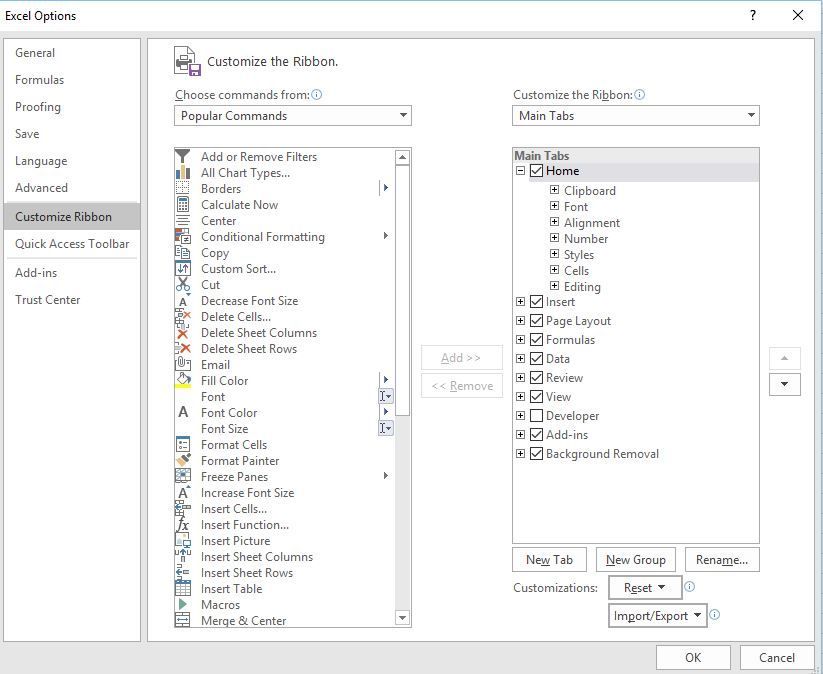The image size is (823, 674).
Task: Click the Calculate Now calculator icon
Action: click(x=183, y=205)
